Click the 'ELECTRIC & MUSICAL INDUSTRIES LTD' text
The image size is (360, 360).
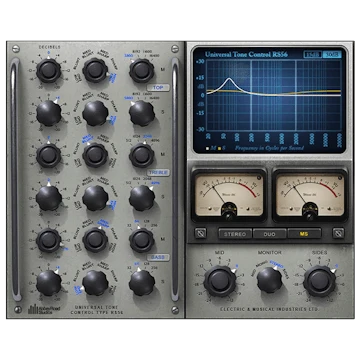point(269,309)
